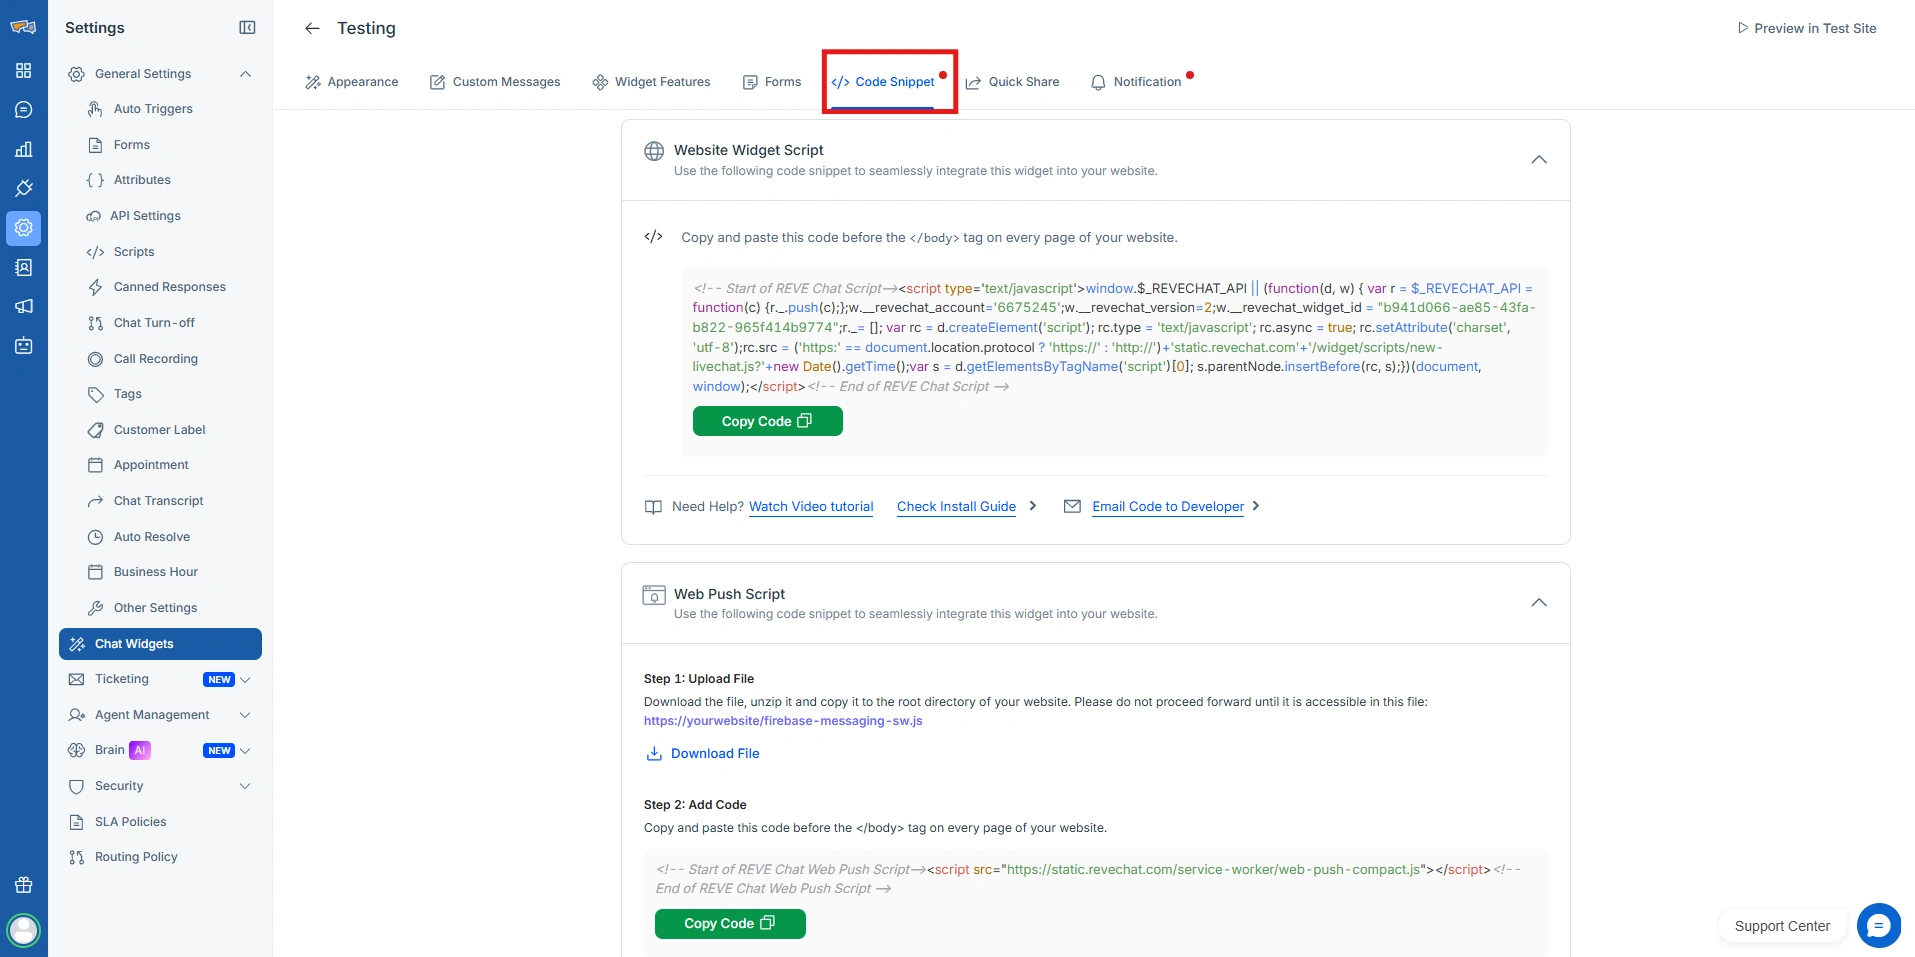Open the chatbot icon in left rail
The width and height of the screenshot is (1915, 957).
click(24, 346)
